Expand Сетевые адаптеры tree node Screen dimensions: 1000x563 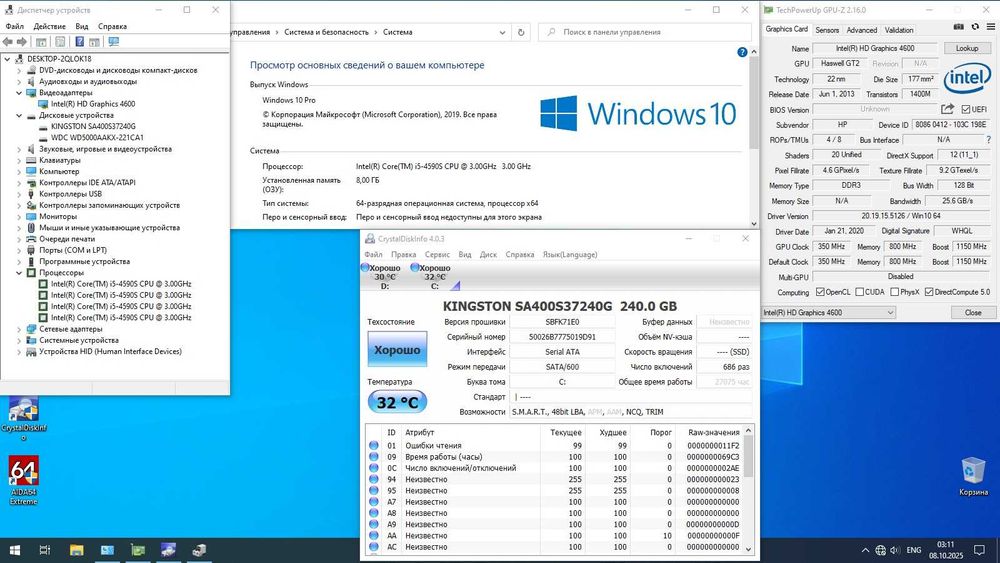(19, 329)
